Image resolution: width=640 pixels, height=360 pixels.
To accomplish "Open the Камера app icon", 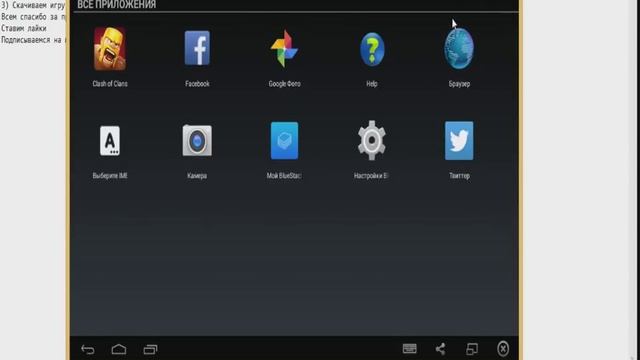I will click(x=197, y=141).
